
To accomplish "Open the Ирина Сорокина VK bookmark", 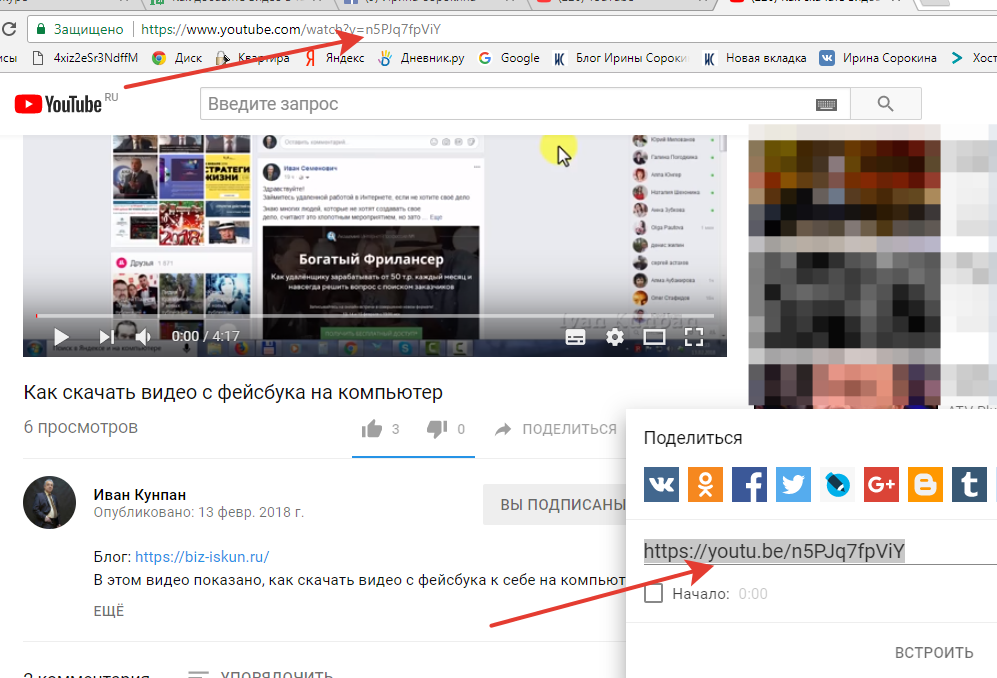I will [x=878, y=58].
